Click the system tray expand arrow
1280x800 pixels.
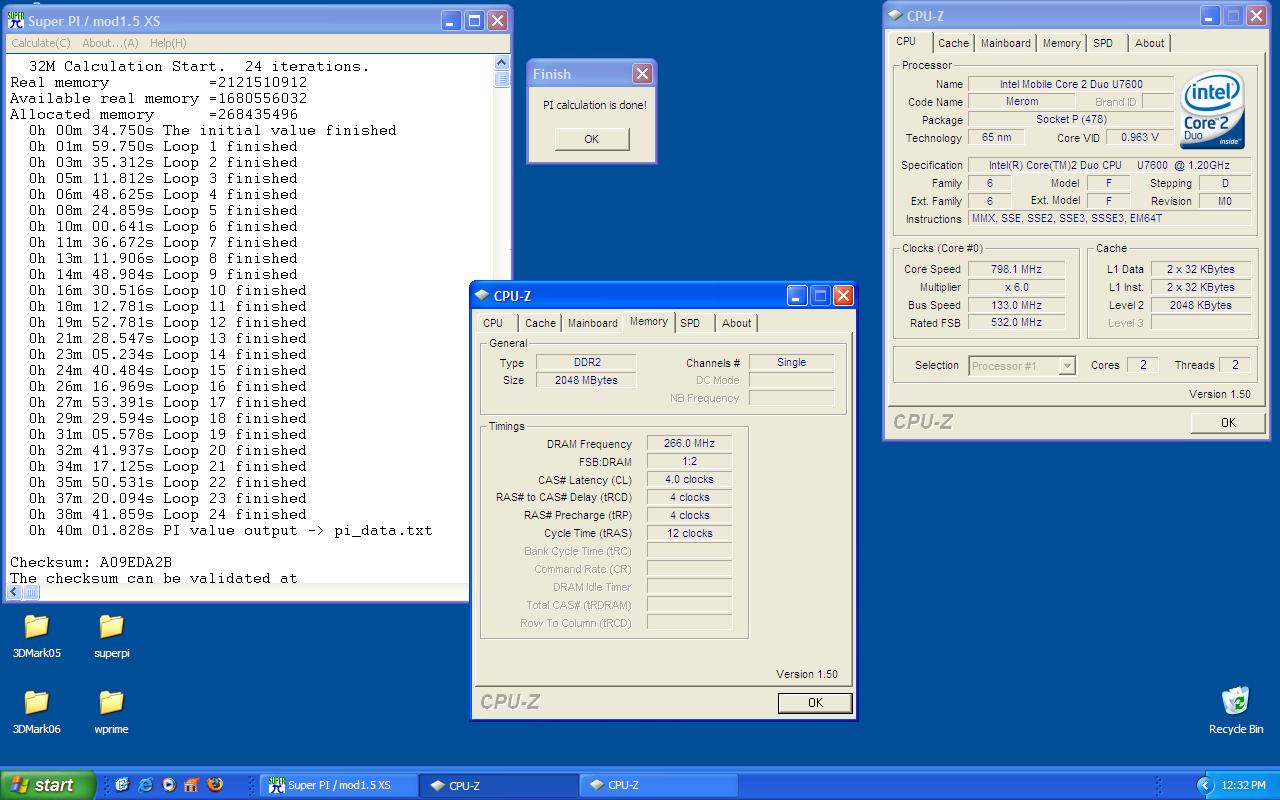click(1205, 785)
